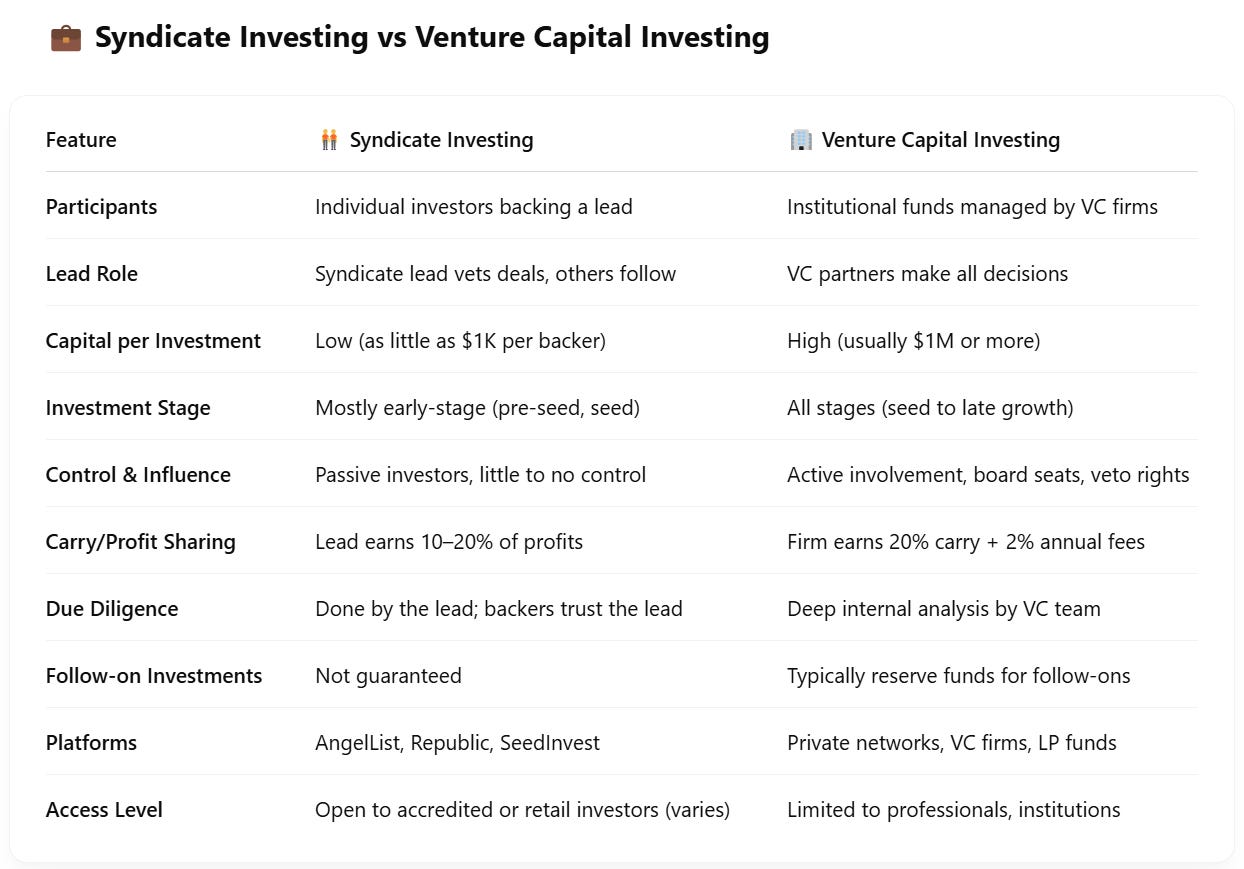
Task: Select the Venture Capital Investing header text
Action: click(940, 140)
